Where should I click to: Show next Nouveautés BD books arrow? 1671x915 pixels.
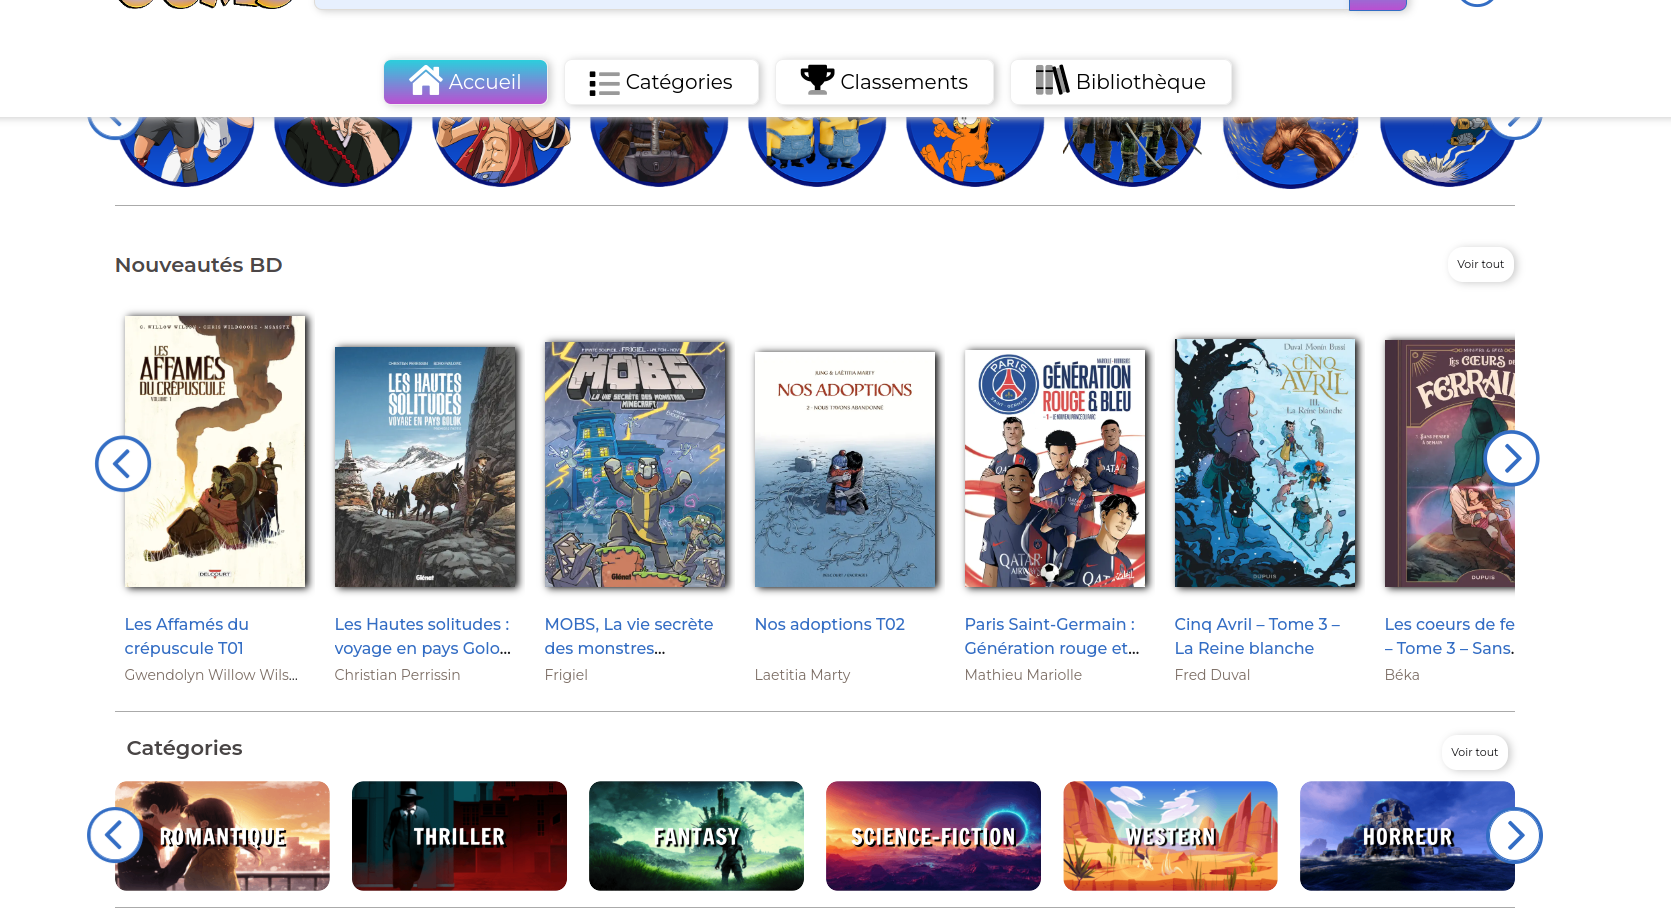click(x=1512, y=459)
